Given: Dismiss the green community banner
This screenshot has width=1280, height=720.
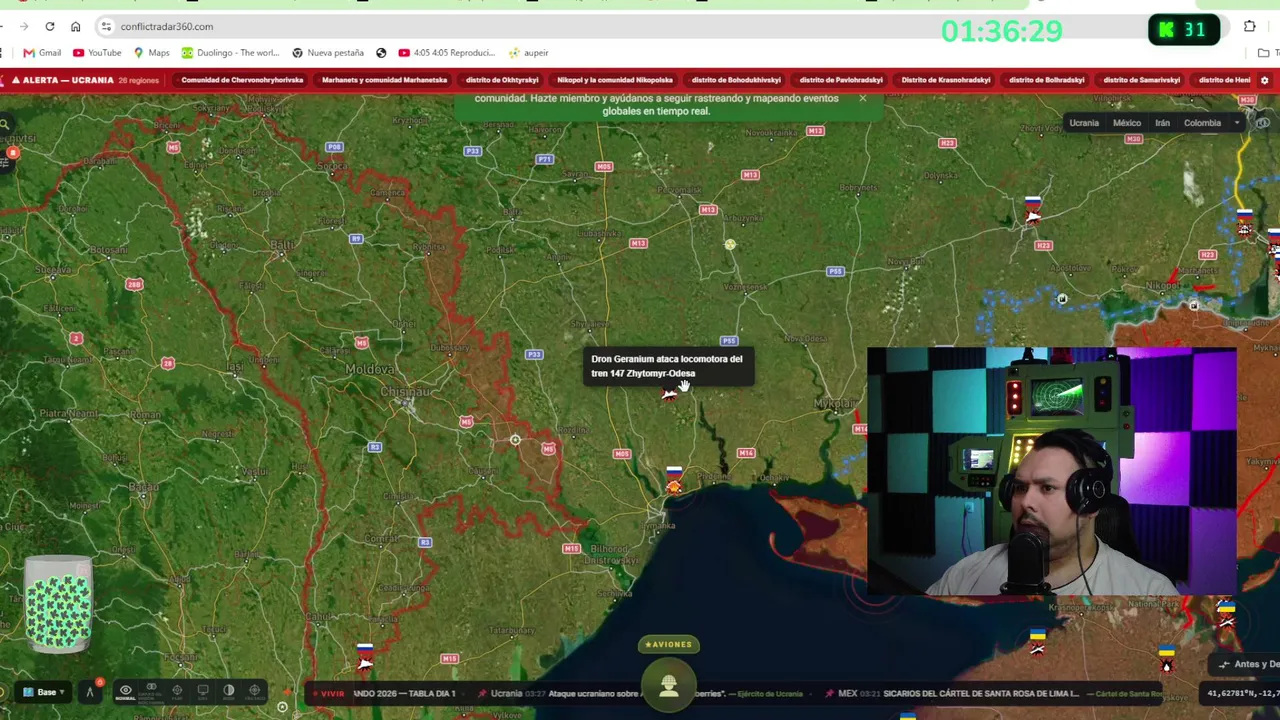Looking at the screenshot, I should coord(863,98).
